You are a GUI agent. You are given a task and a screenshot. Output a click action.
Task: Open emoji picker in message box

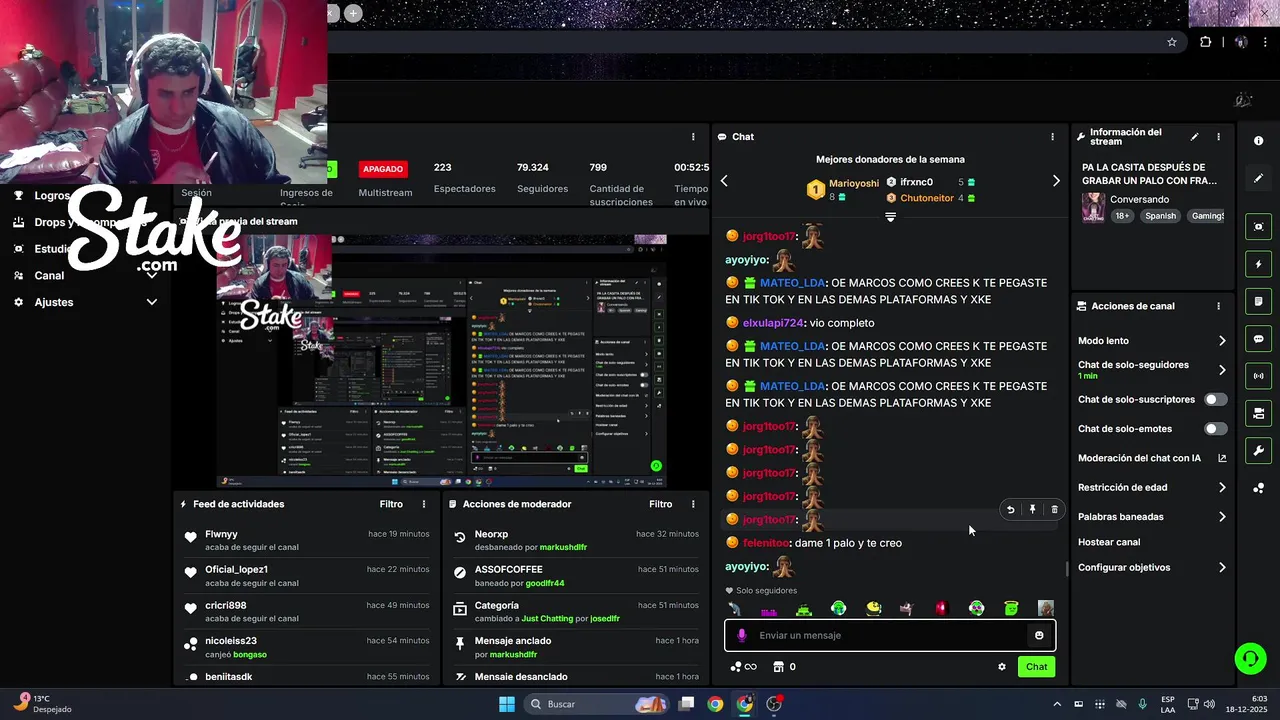[x=1039, y=635]
